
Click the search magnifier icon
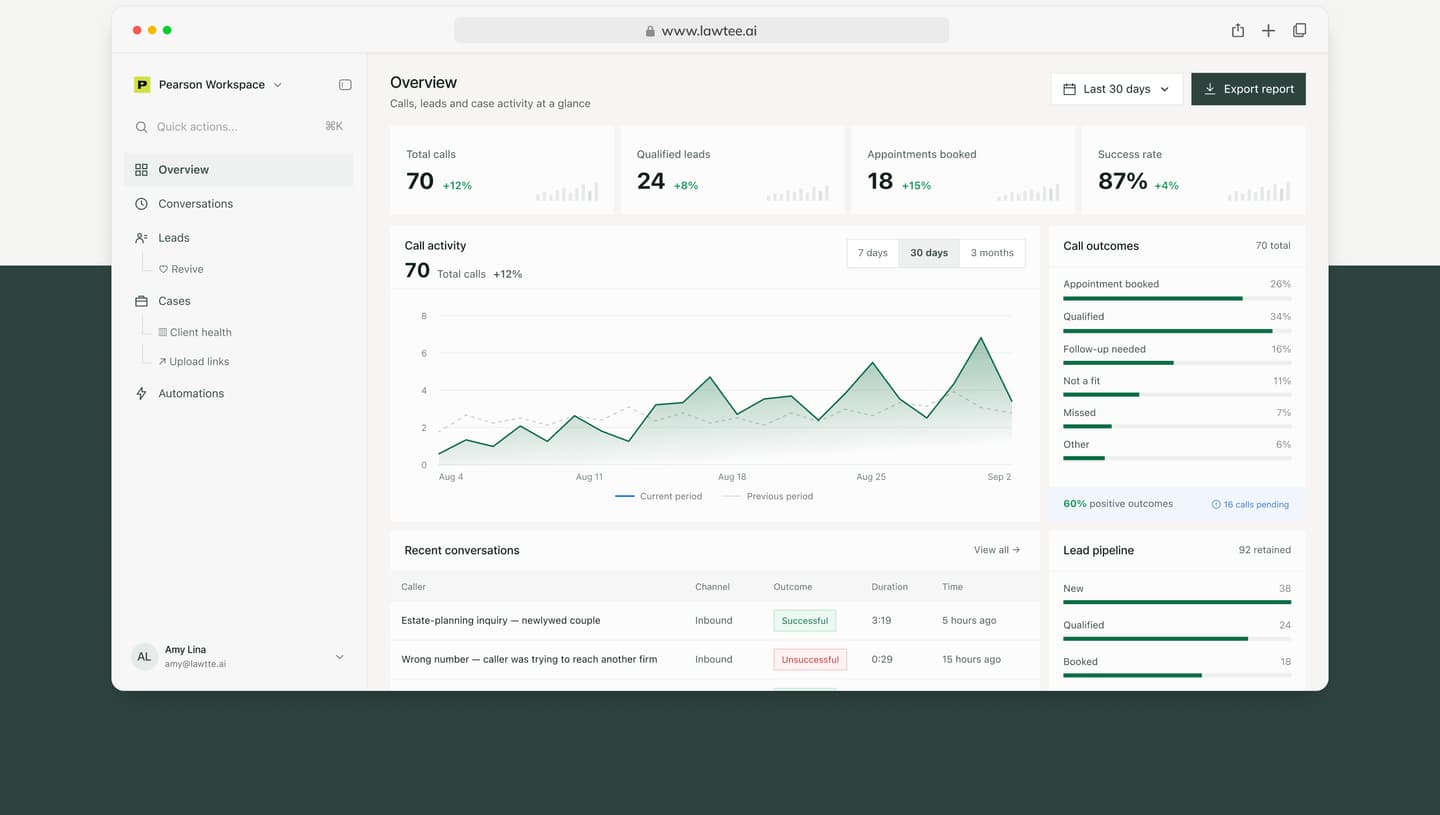point(142,127)
